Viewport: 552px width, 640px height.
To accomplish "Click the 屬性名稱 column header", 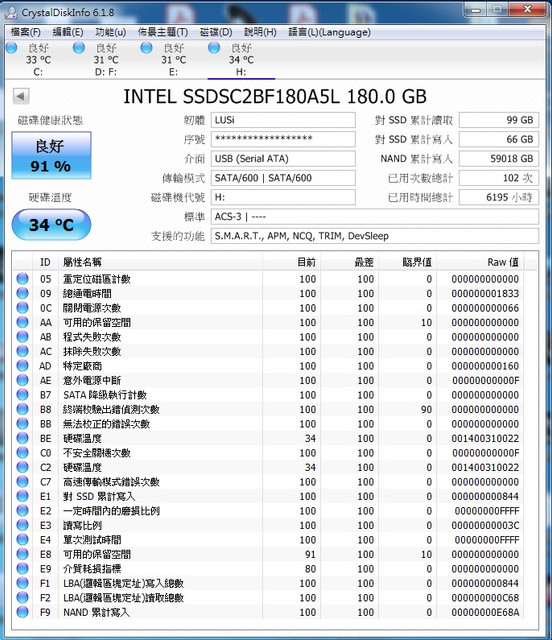I will point(160,262).
